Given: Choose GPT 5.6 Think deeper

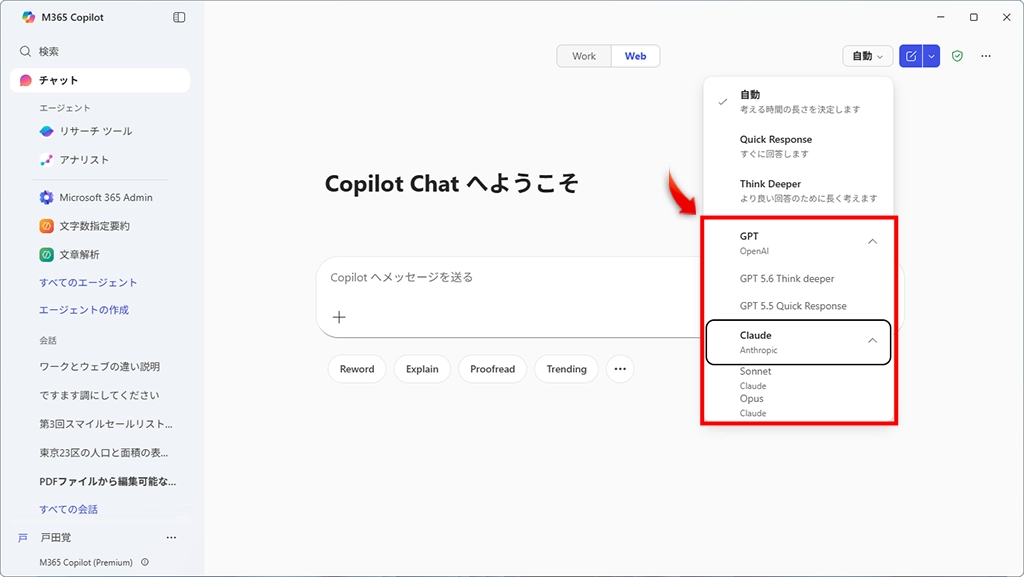Looking at the screenshot, I should click(x=787, y=279).
